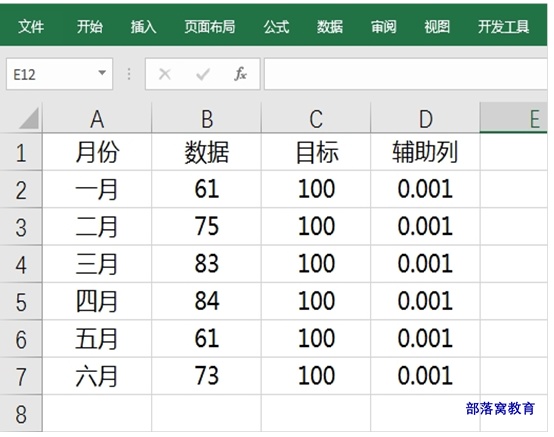Viewport: 554px width, 437px height.
Task: Go to the 数据 ribbon tab
Action: coord(330,26)
